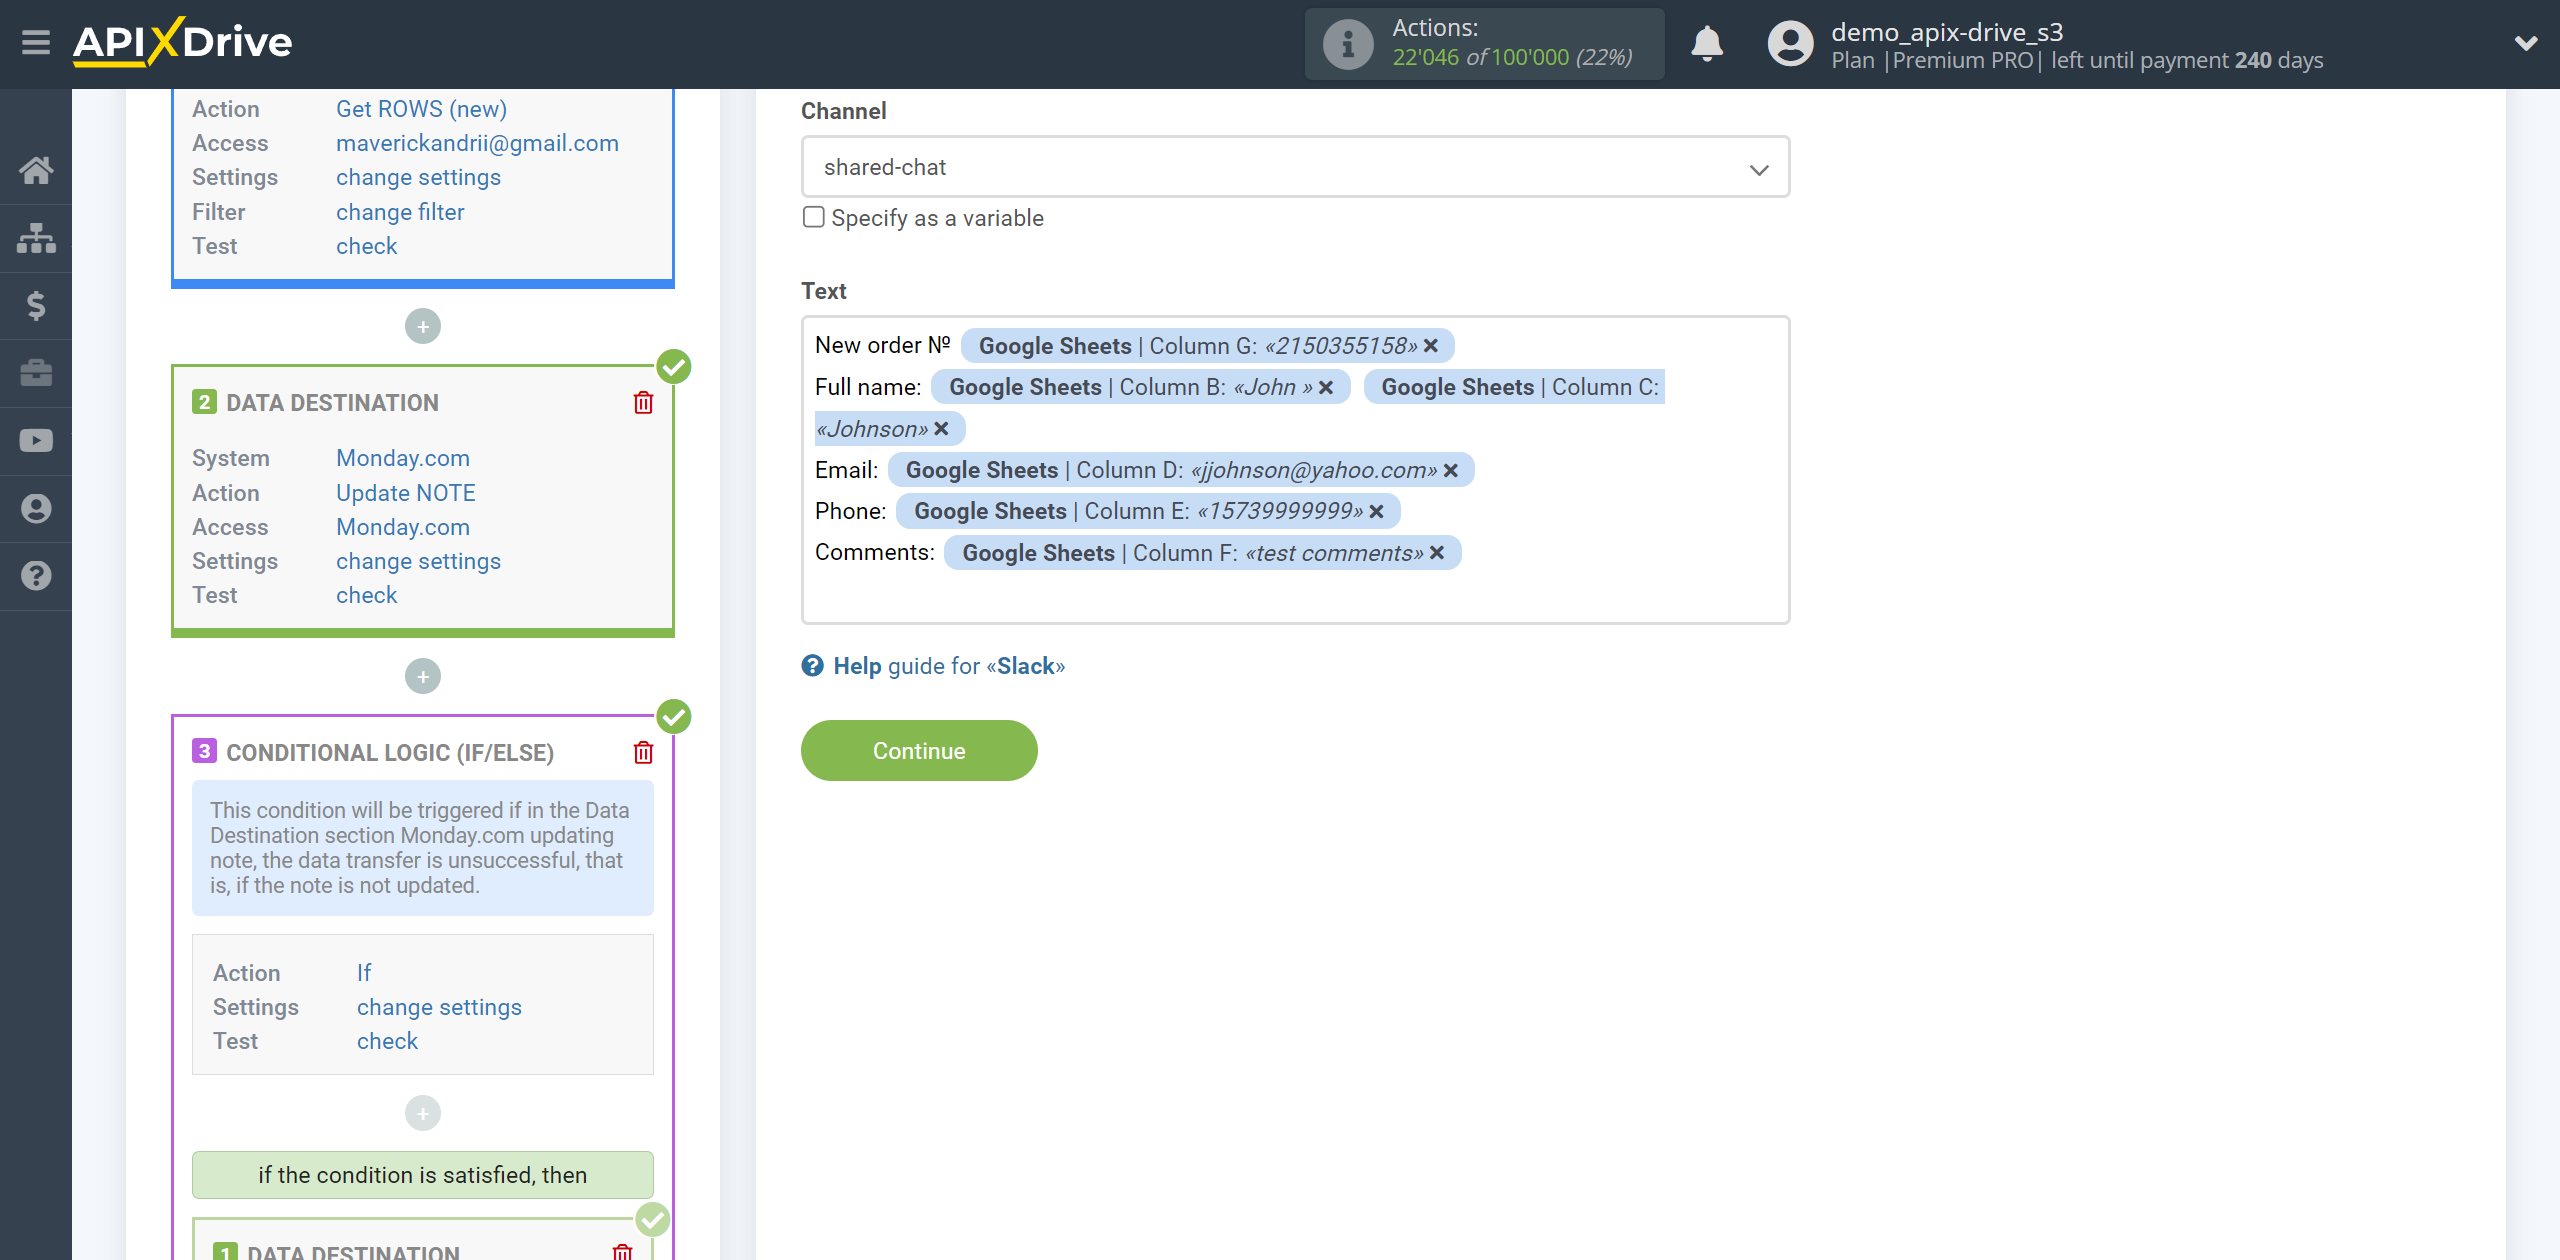Click change settings in Monday.com destination
This screenshot has width=2560, height=1260.
coord(418,561)
